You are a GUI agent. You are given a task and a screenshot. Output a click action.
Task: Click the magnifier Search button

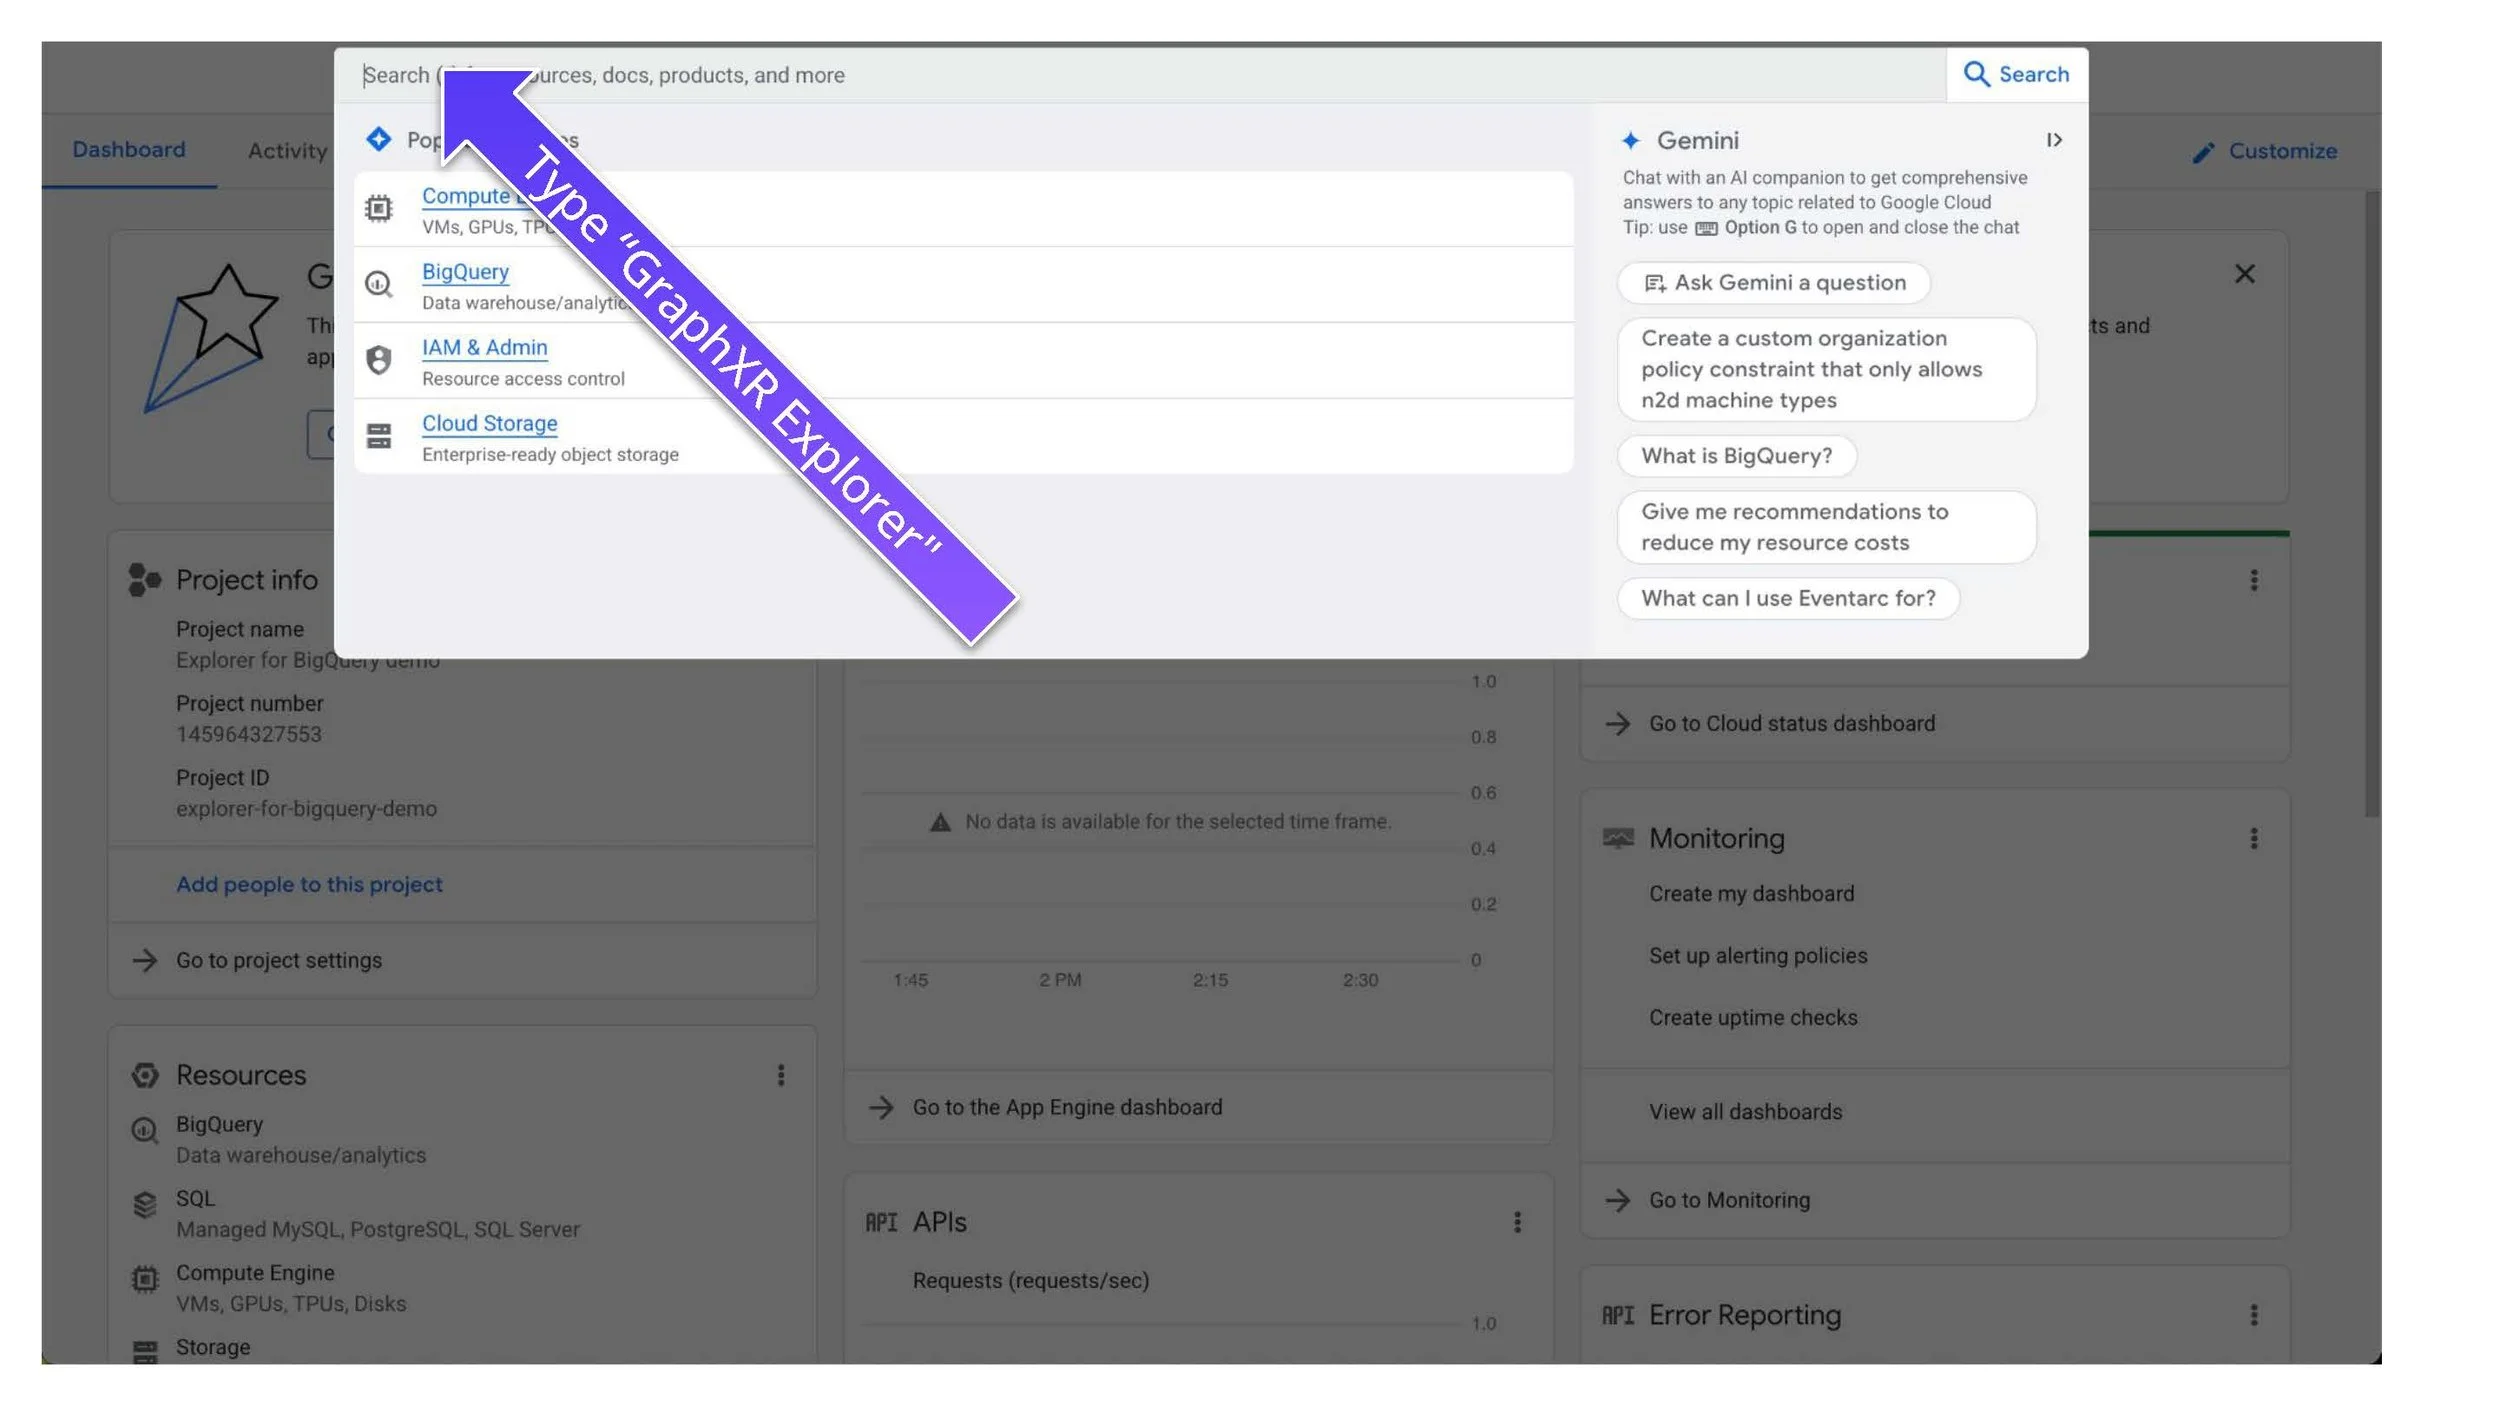pos(2016,75)
